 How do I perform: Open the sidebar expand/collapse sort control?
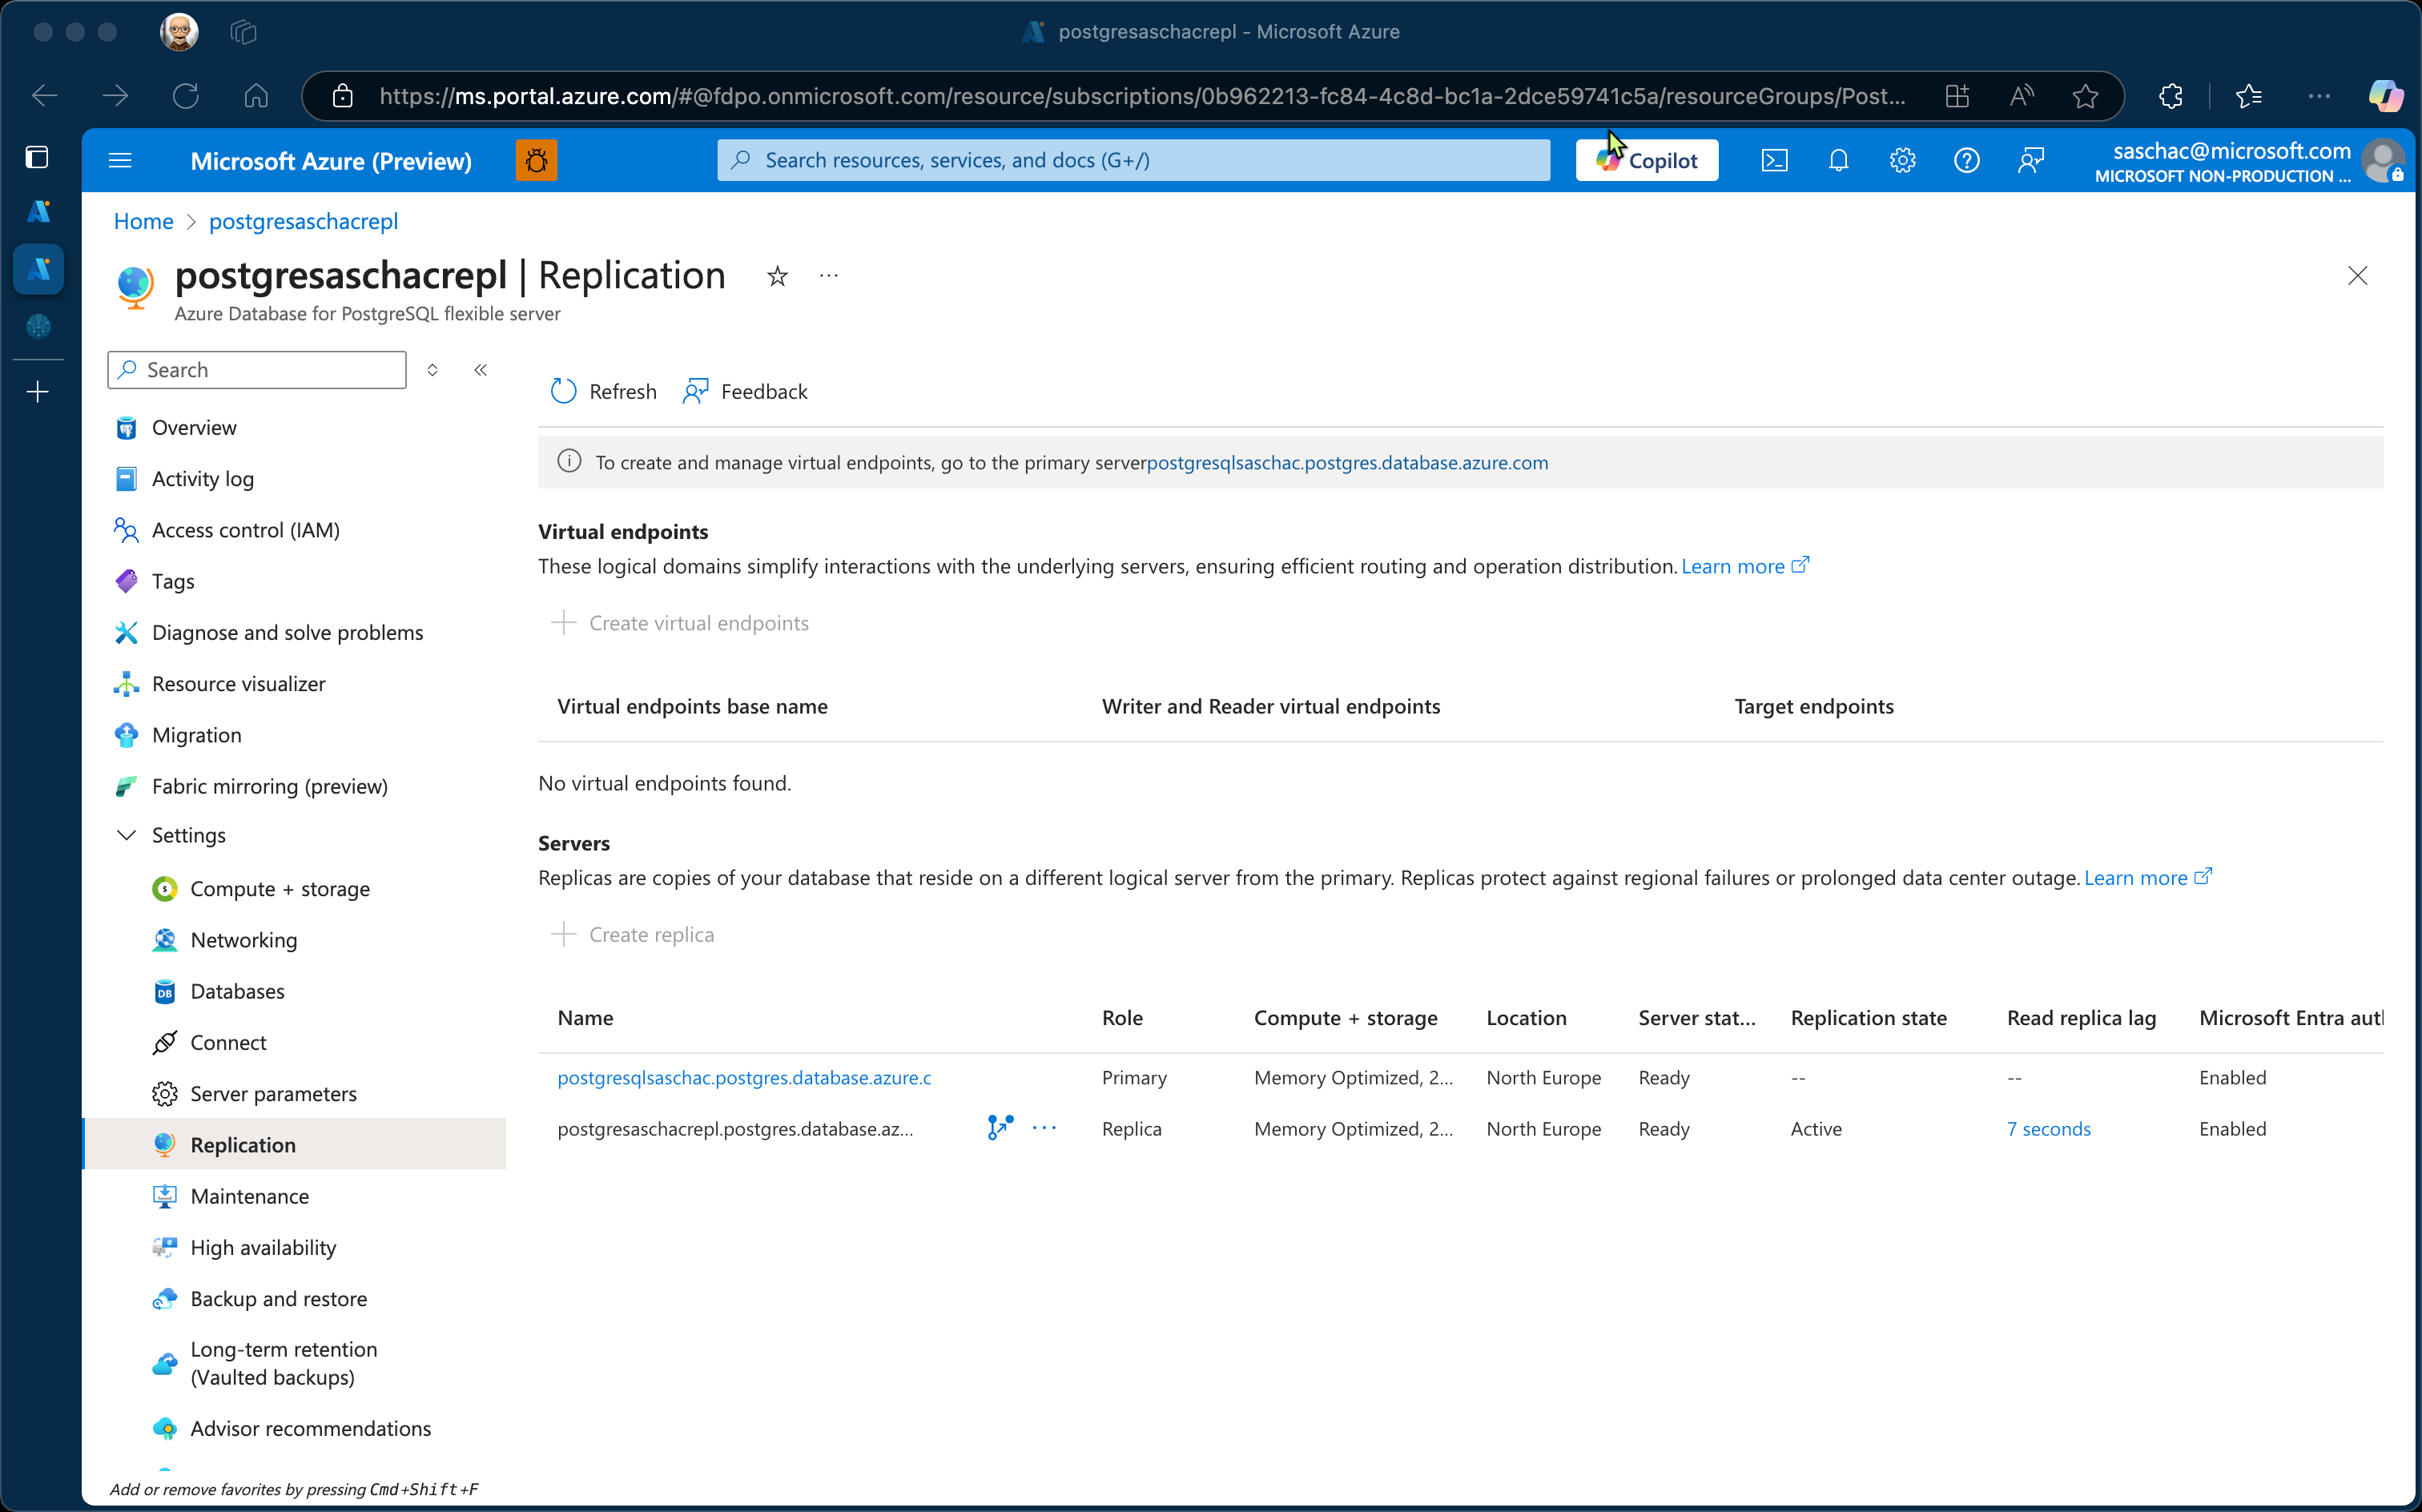(x=432, y=370)
